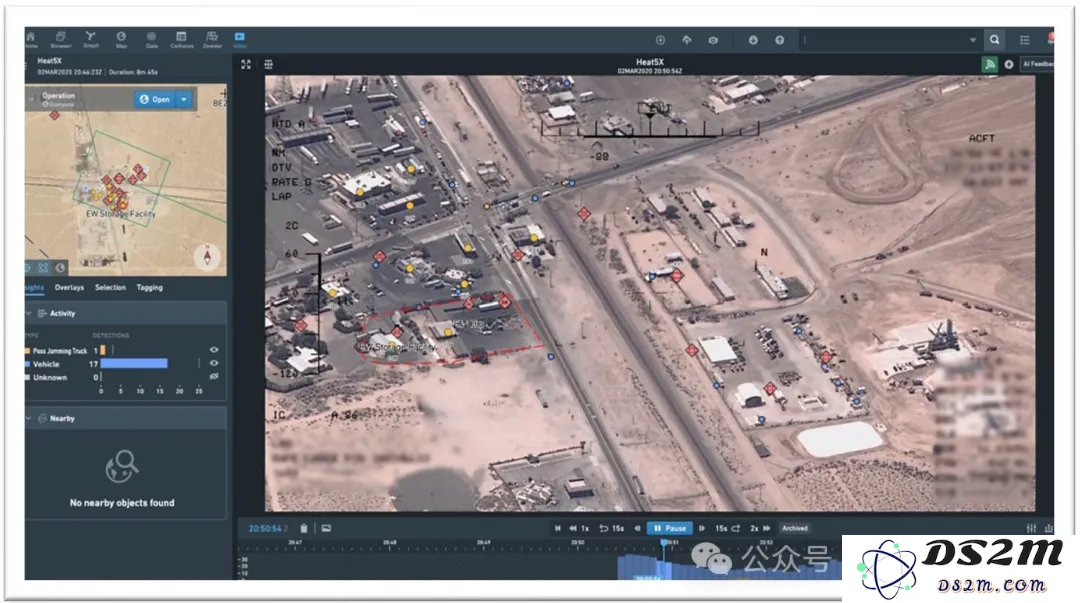Click the Archived button
This screenshot has height=603, width=1080.
pos(794,529)
